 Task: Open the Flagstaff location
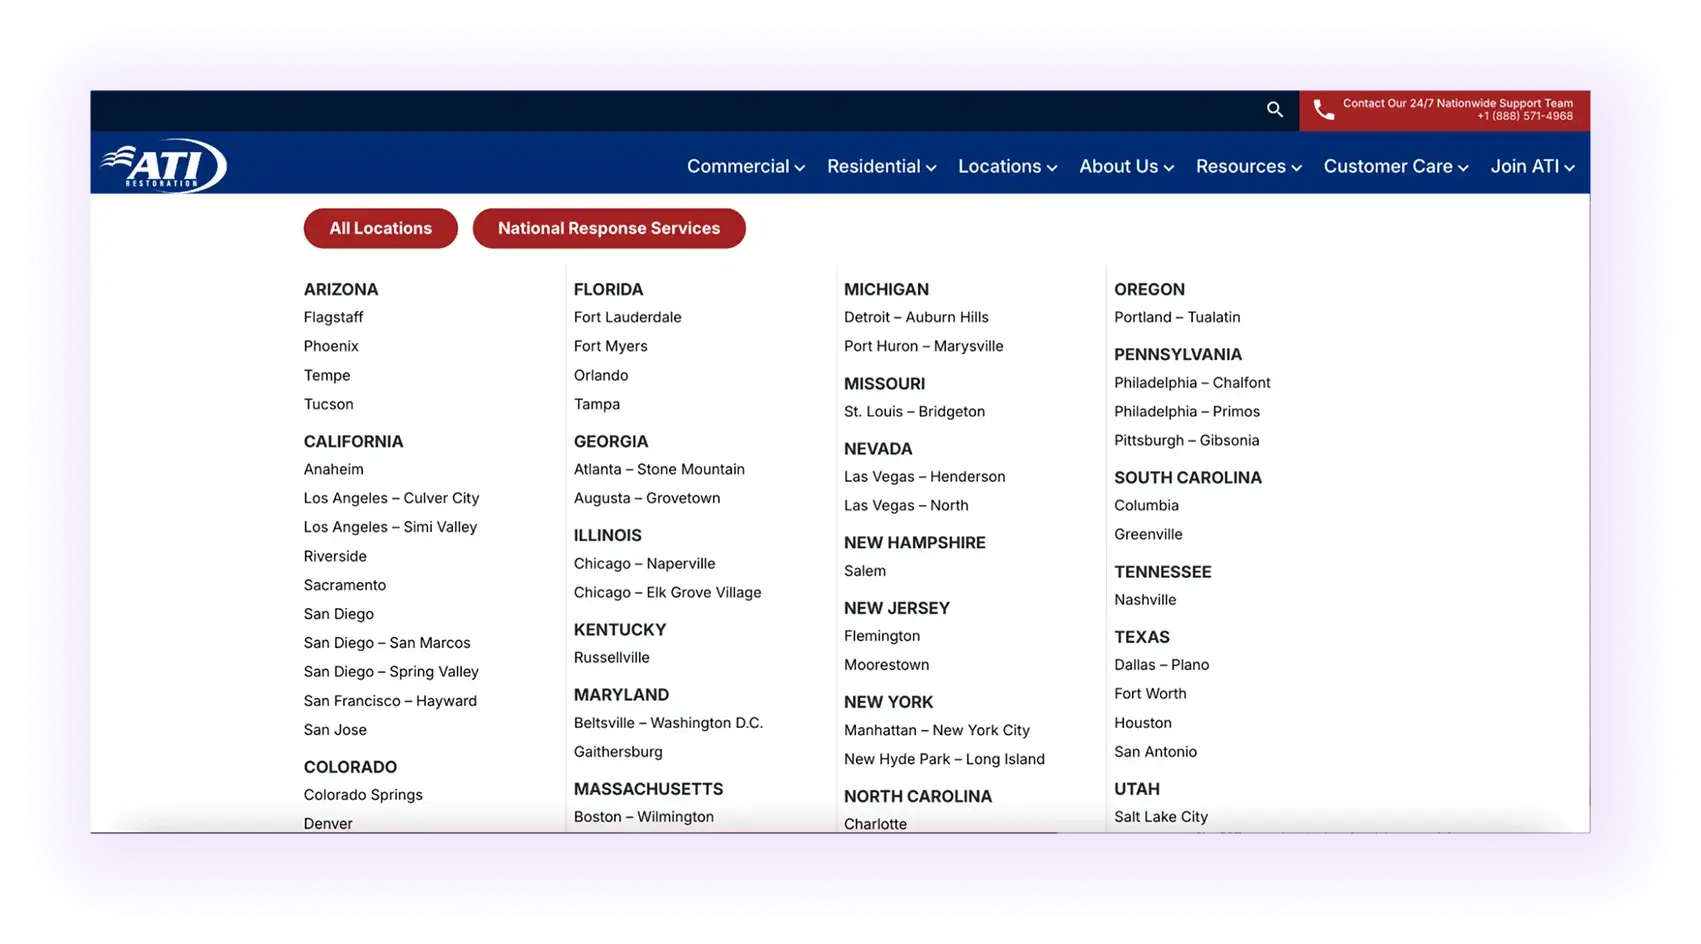pos(333,317)
